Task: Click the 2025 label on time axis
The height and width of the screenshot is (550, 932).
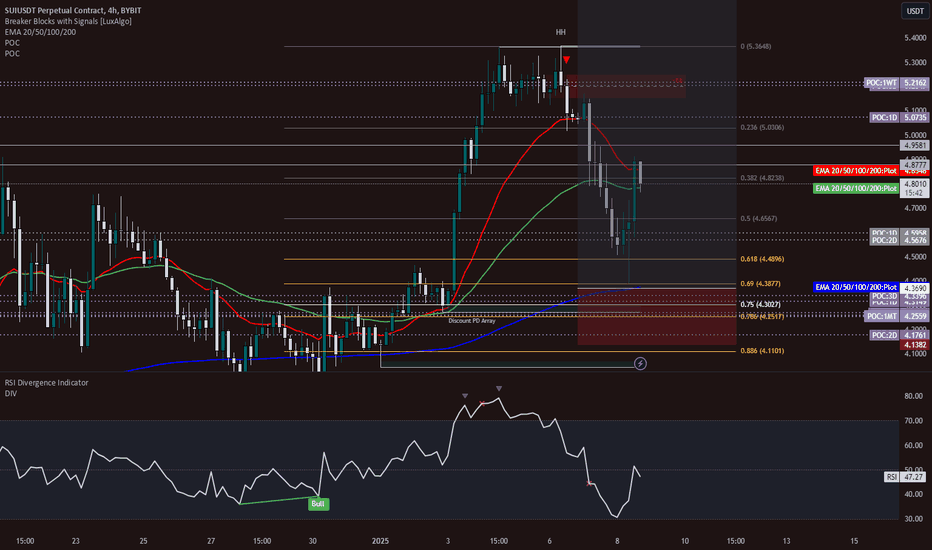Action: [380, 541]
